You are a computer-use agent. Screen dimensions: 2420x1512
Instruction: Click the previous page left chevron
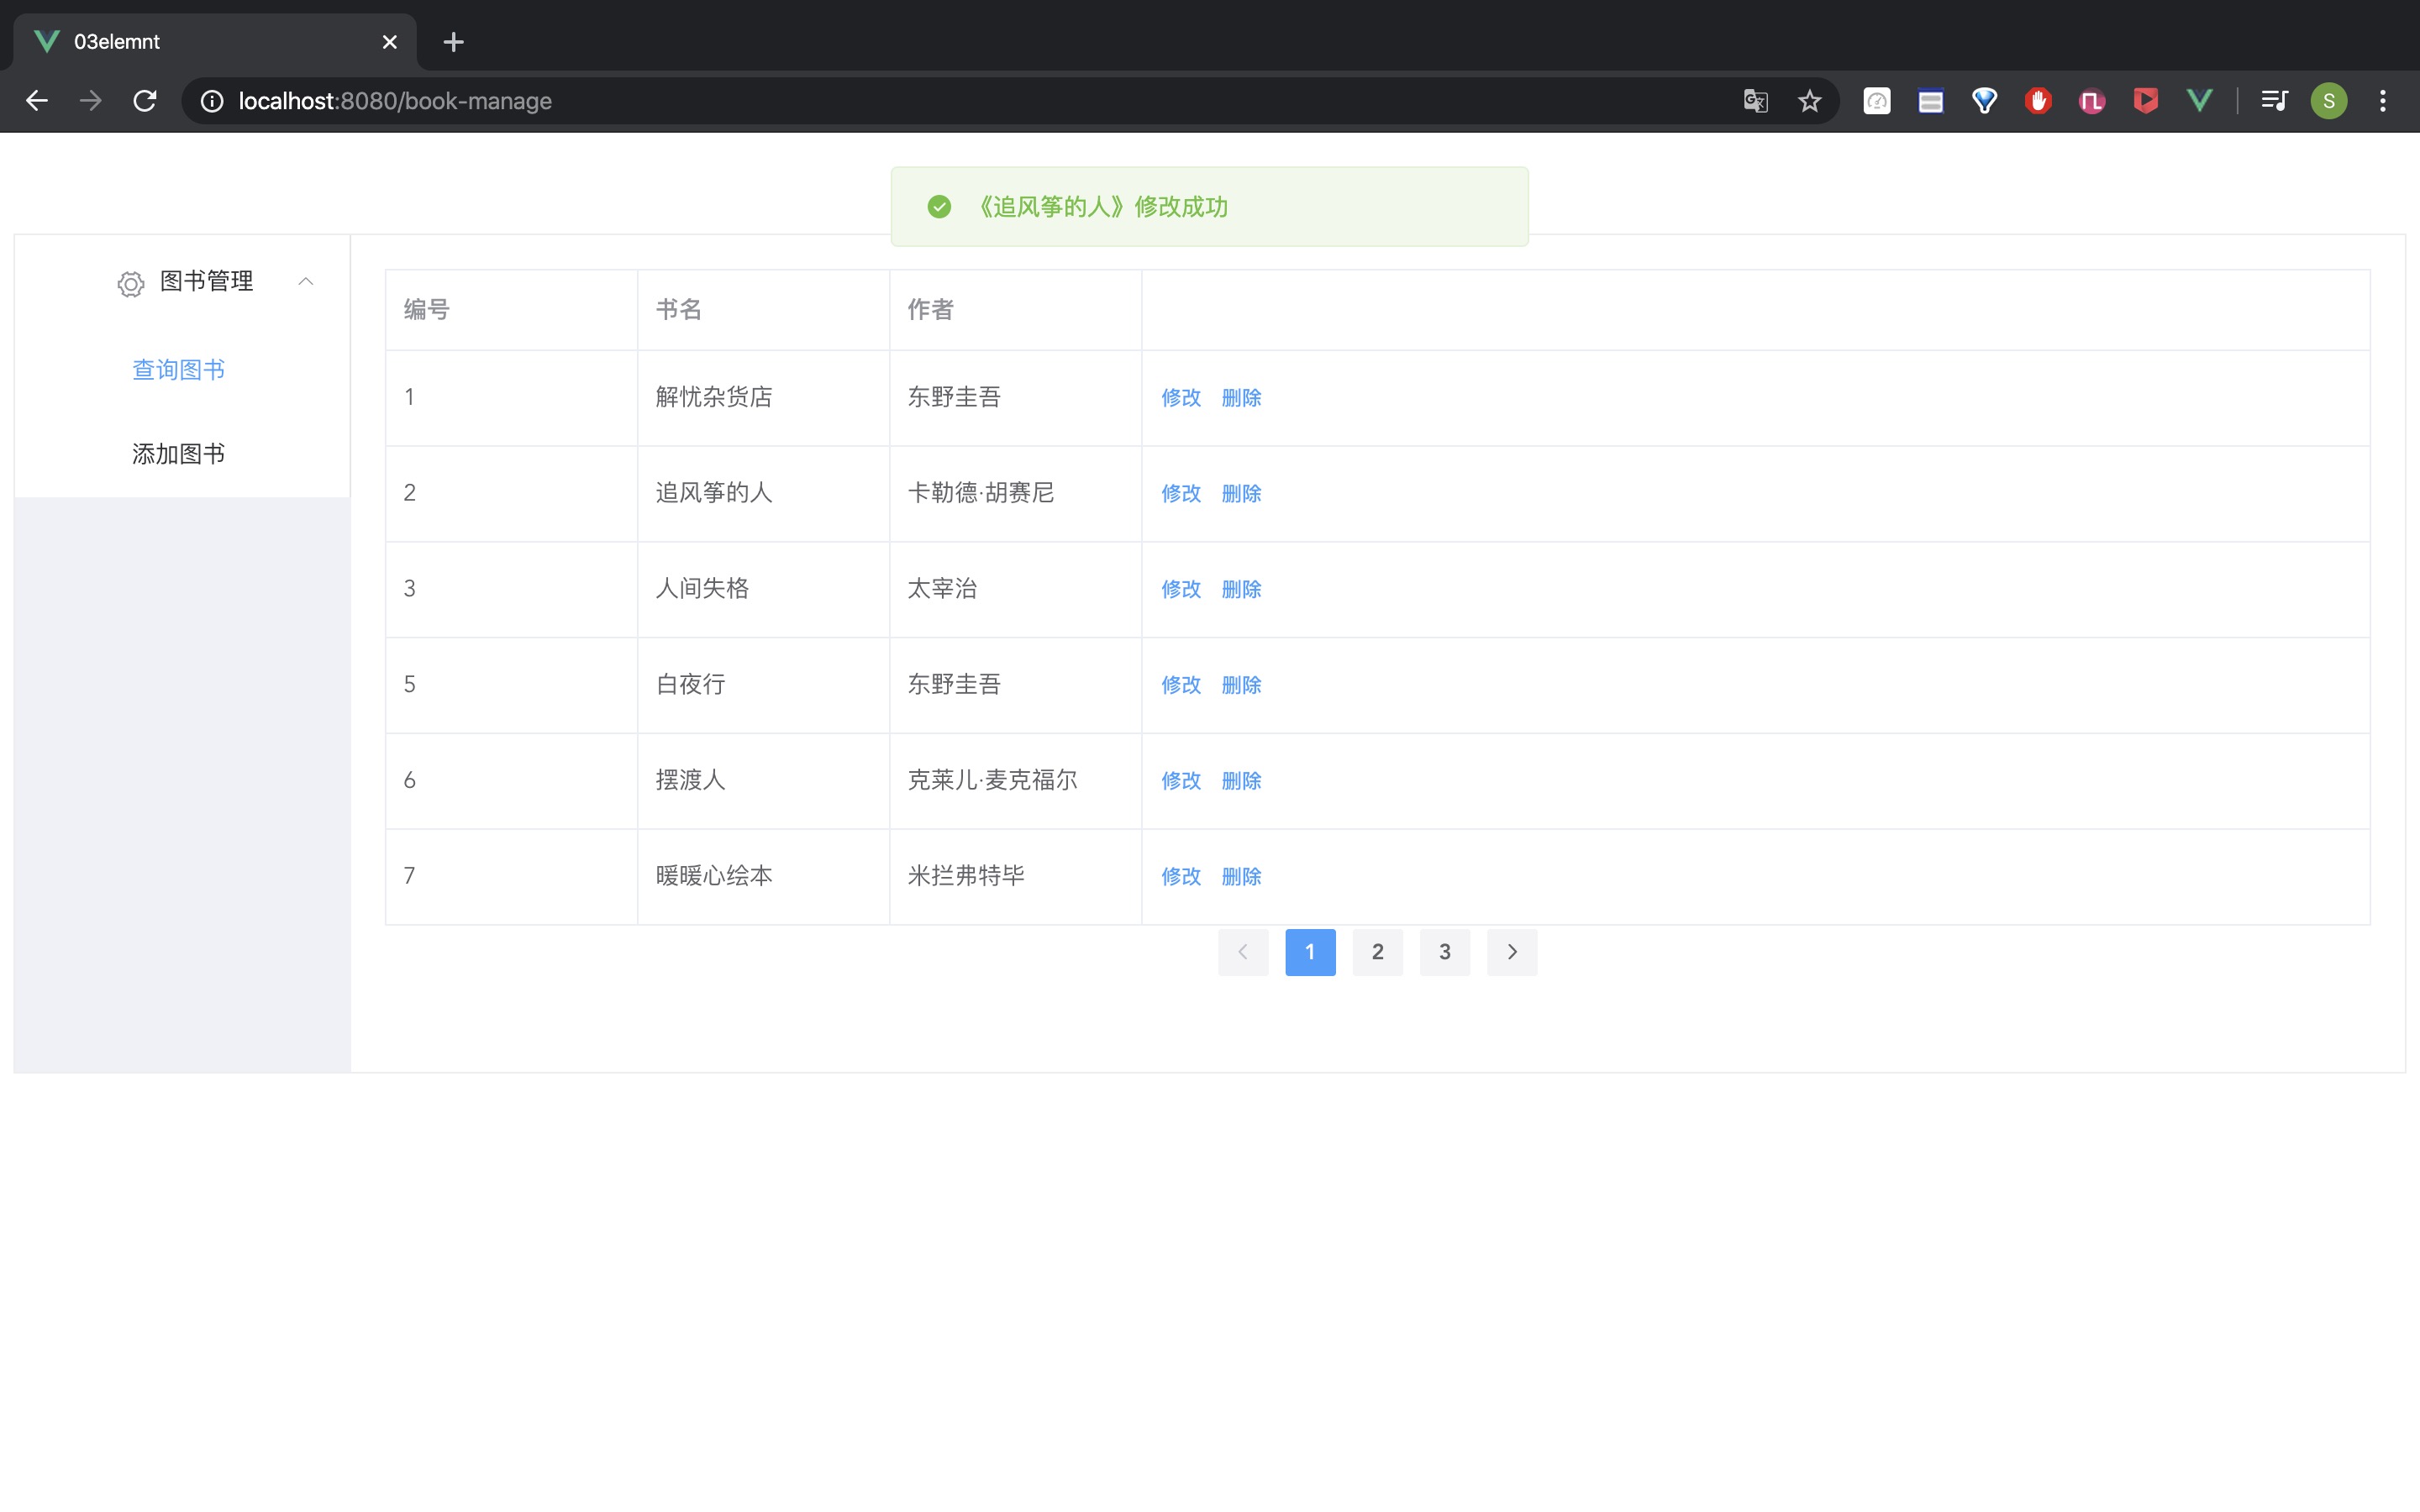(1243, 952)
